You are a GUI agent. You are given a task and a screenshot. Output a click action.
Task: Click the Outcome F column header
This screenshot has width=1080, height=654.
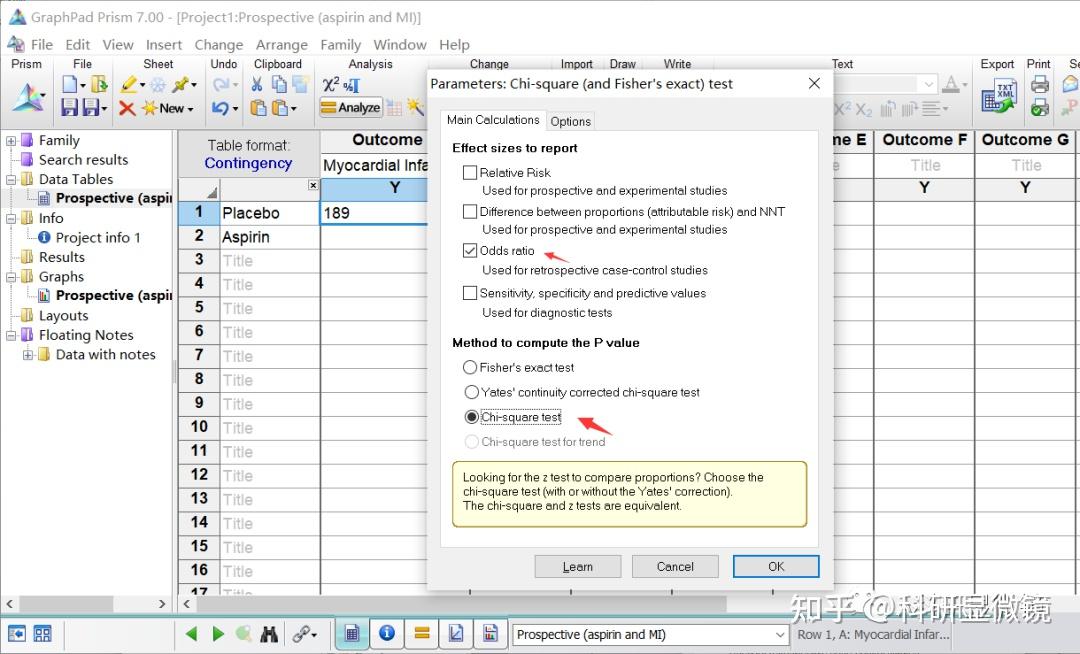[924, 140]
